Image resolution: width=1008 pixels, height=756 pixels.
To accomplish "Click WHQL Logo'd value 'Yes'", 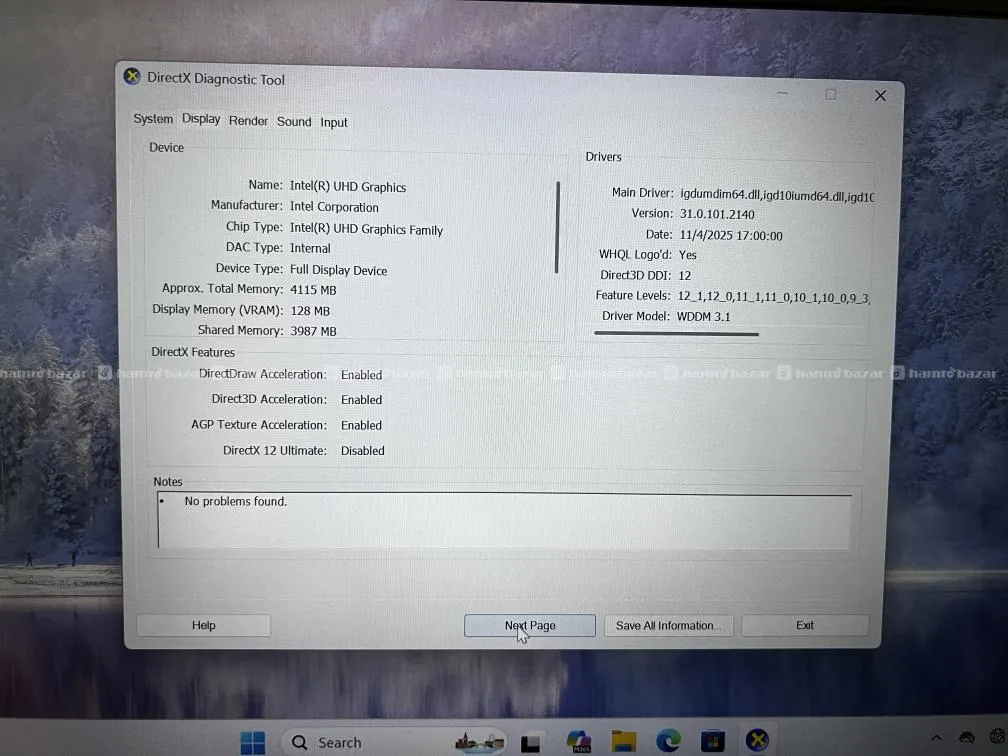I will point(688,255).
